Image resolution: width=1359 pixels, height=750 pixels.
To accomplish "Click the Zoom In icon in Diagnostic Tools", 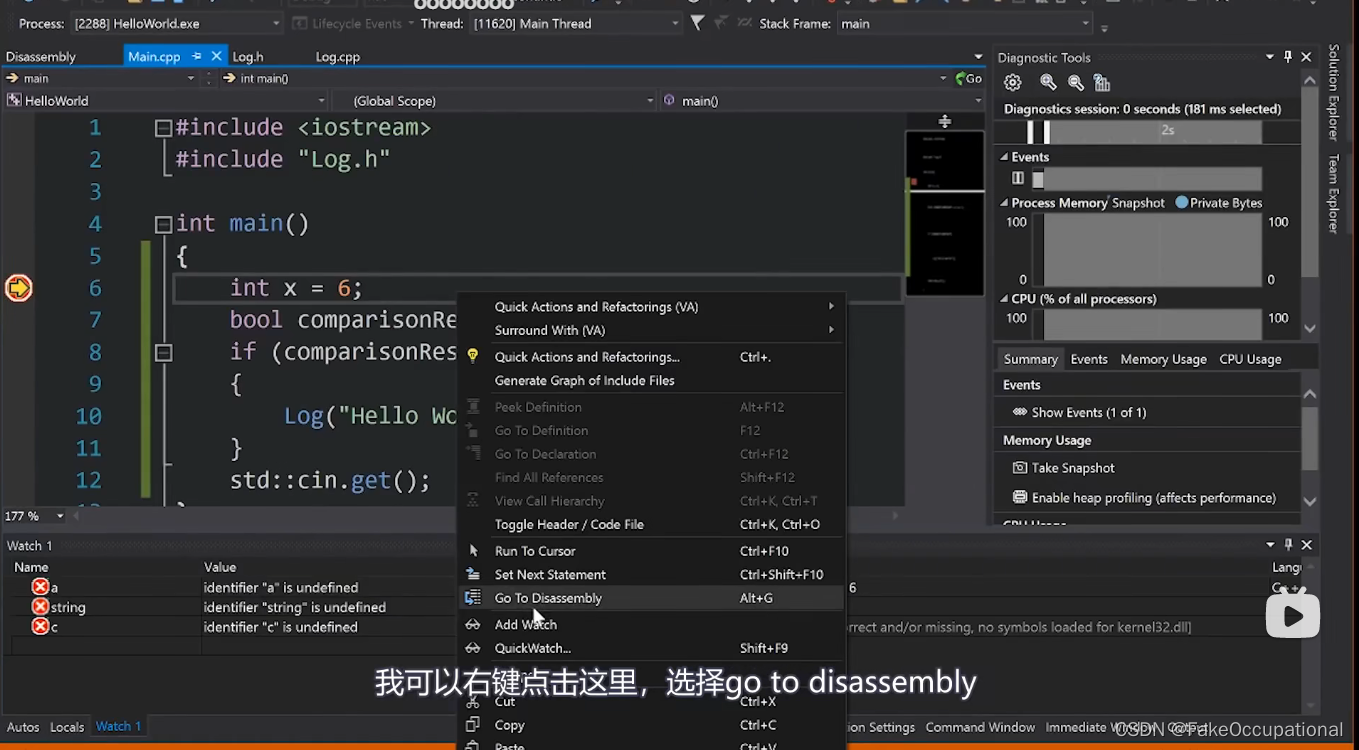I will click(1047, 82).
